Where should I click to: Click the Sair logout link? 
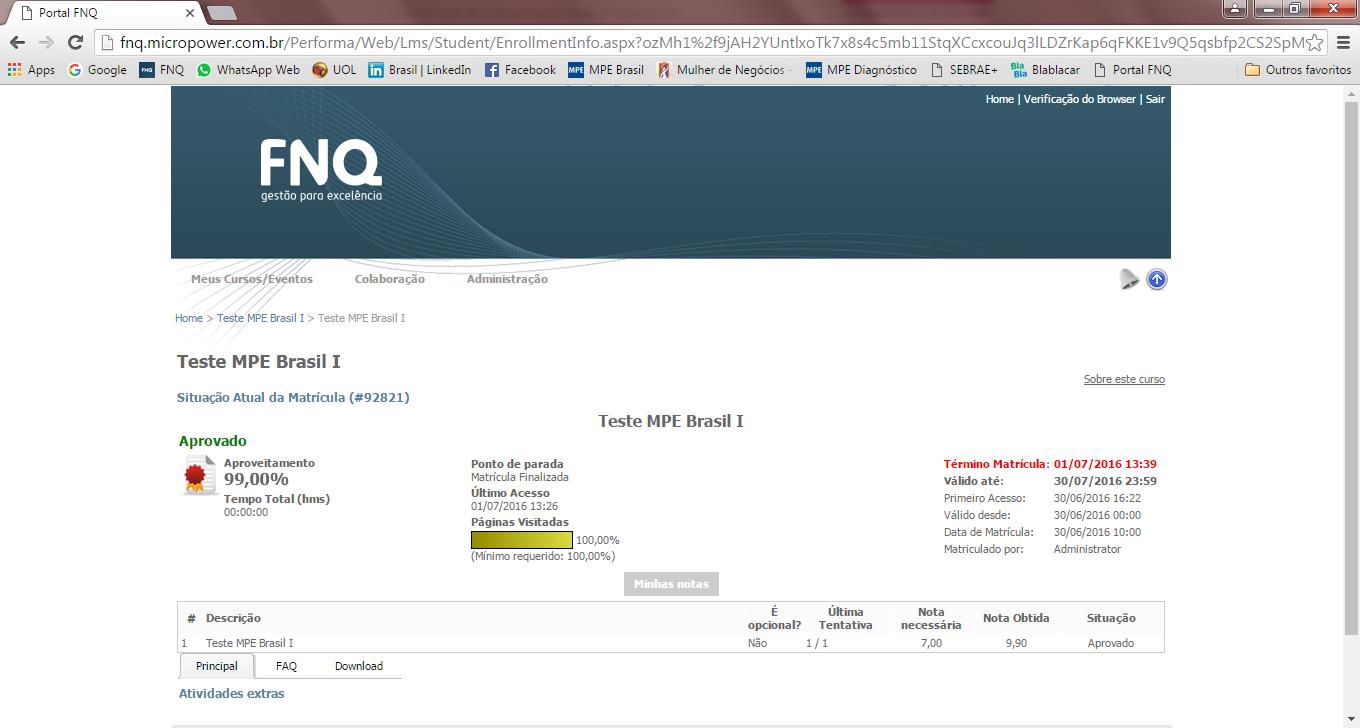click(1155, 99)
